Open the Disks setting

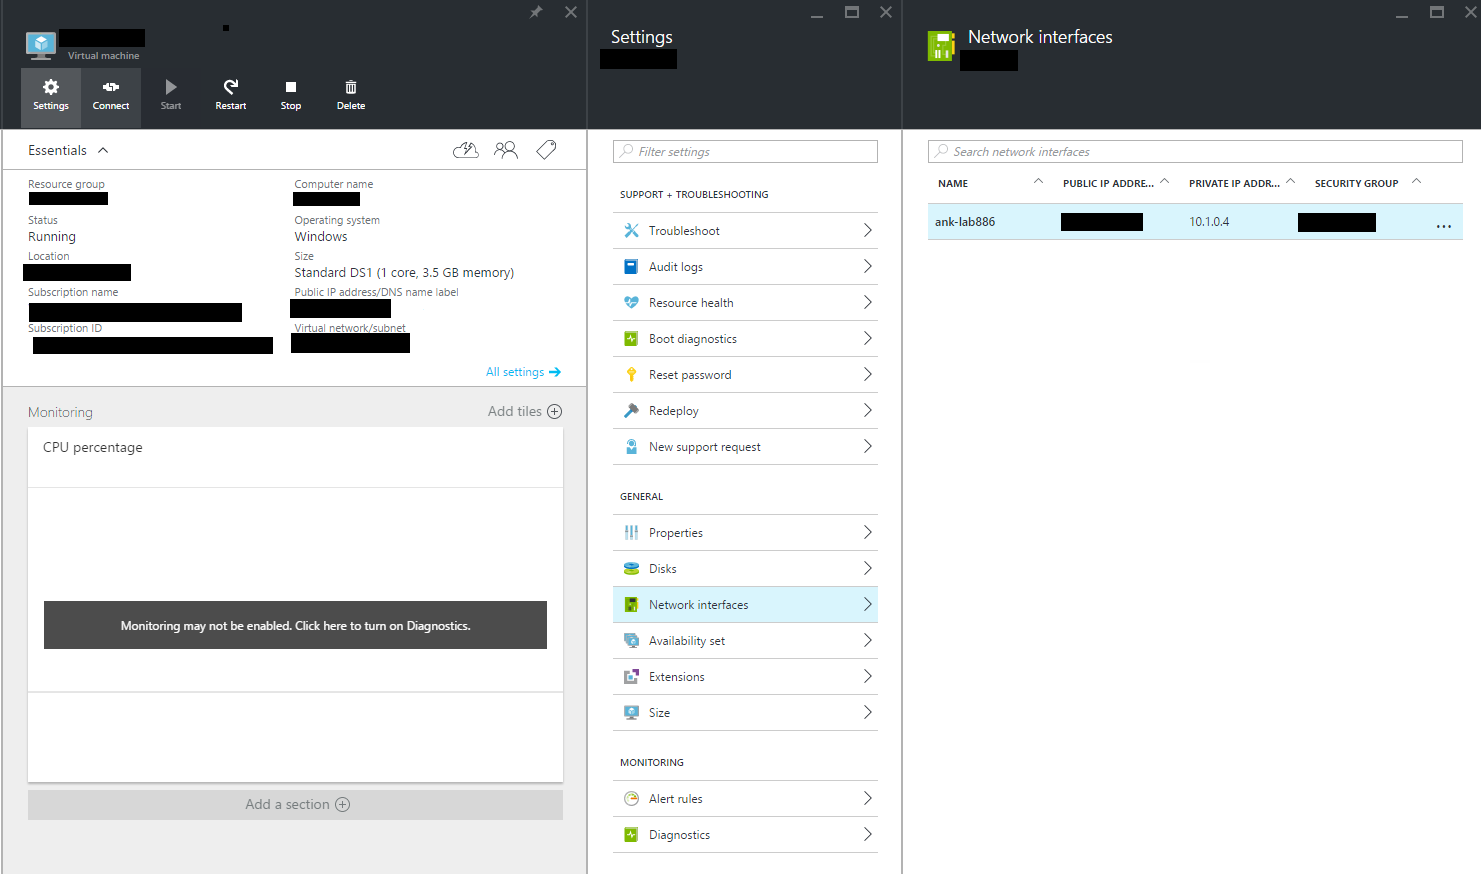(745, 569)
